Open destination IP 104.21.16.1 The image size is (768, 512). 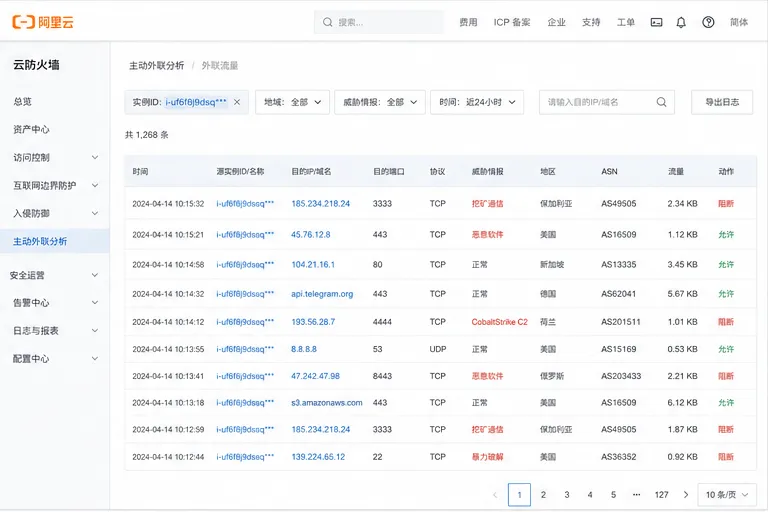pos(313,265)
